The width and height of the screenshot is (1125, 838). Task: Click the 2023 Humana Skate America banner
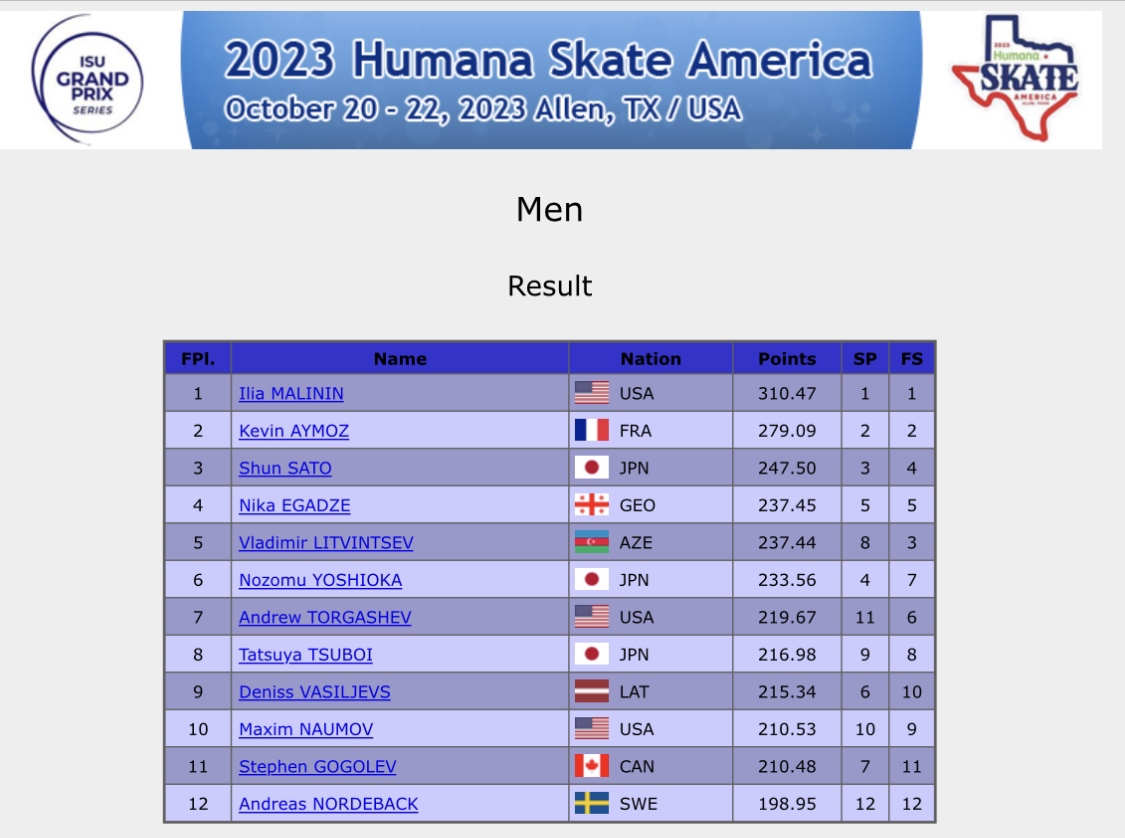(551, 80)
